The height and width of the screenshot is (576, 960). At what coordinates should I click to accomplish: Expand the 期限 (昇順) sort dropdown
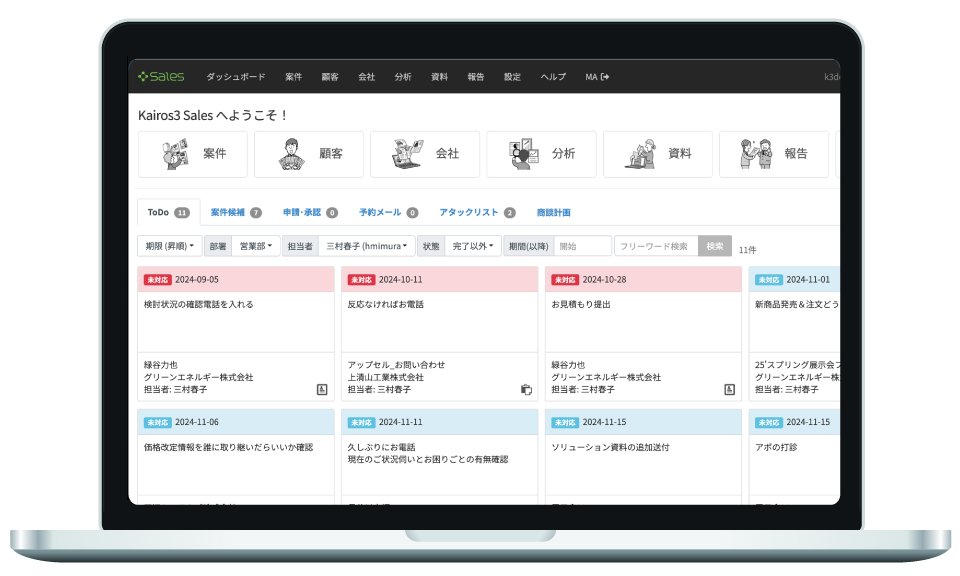tap(169, 246)
